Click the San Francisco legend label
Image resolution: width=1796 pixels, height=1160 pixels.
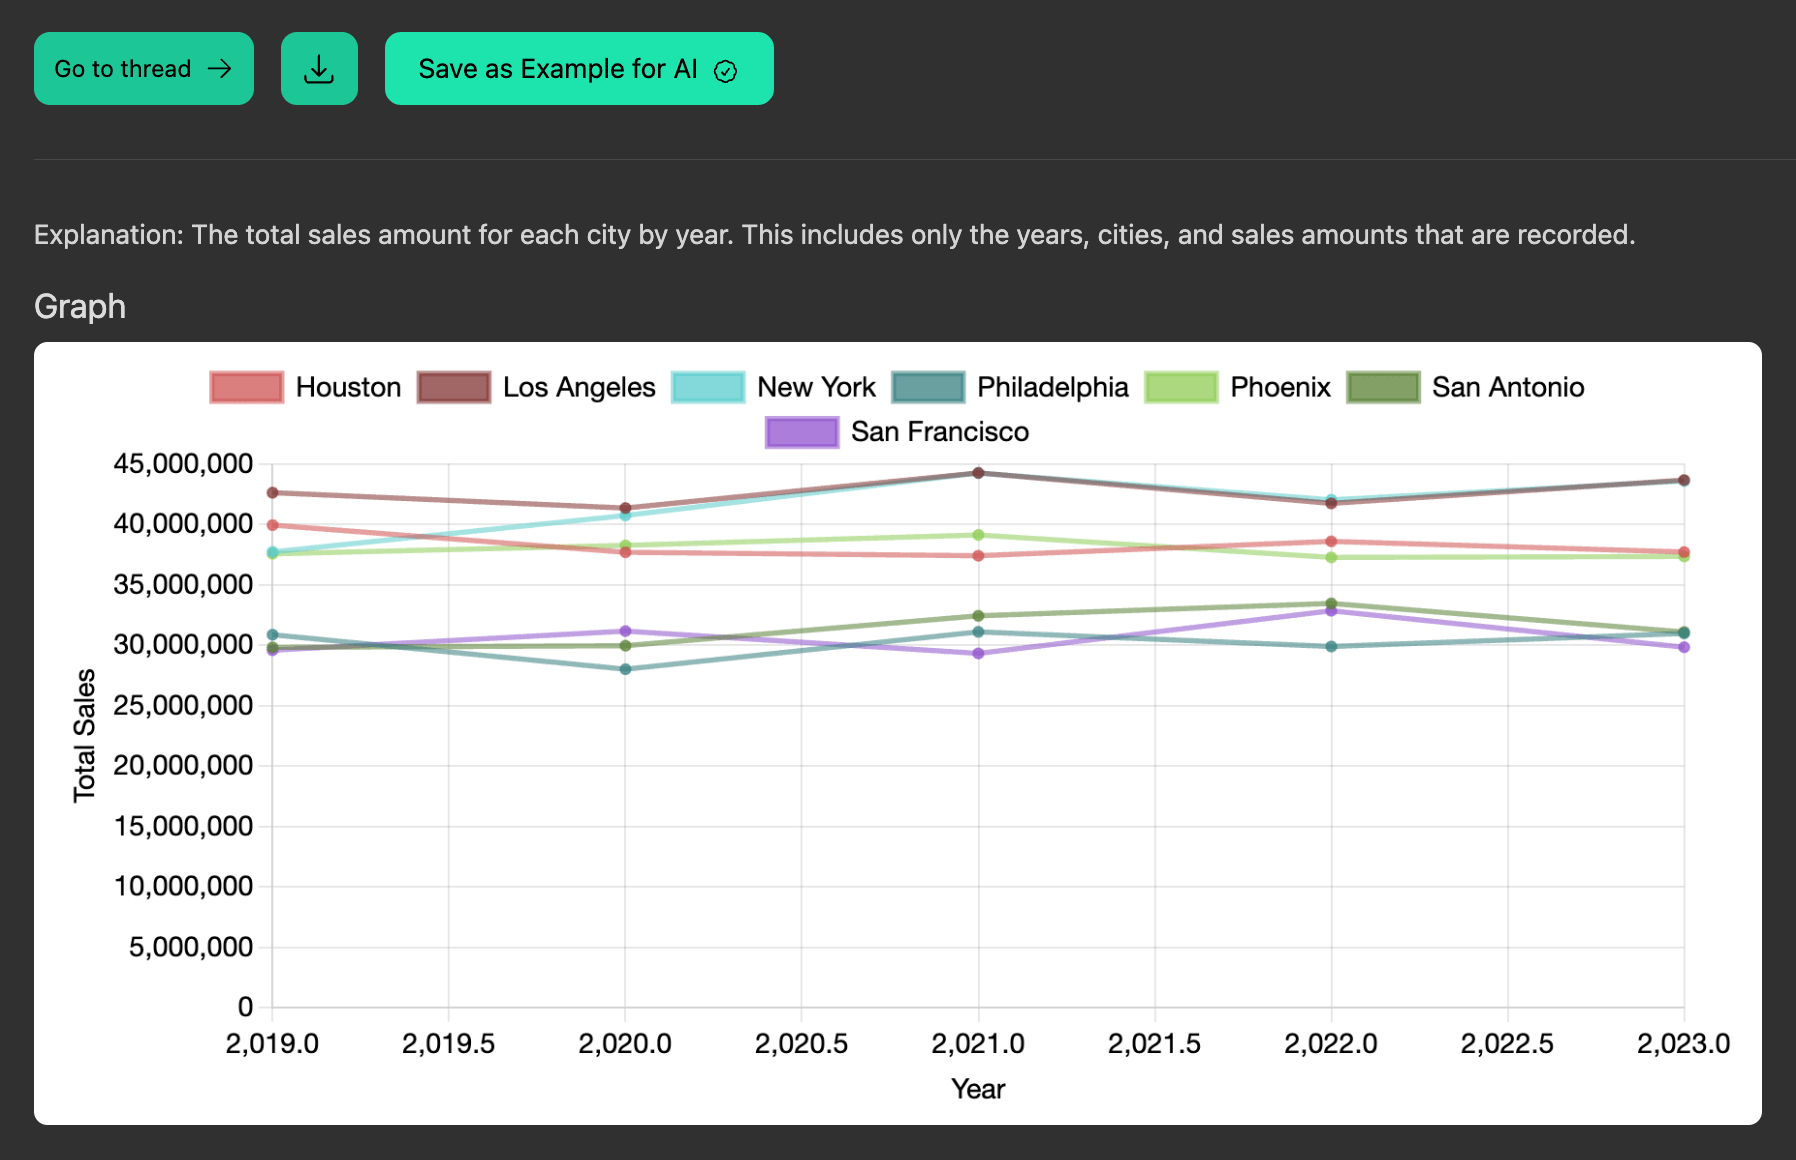point(940,432)
